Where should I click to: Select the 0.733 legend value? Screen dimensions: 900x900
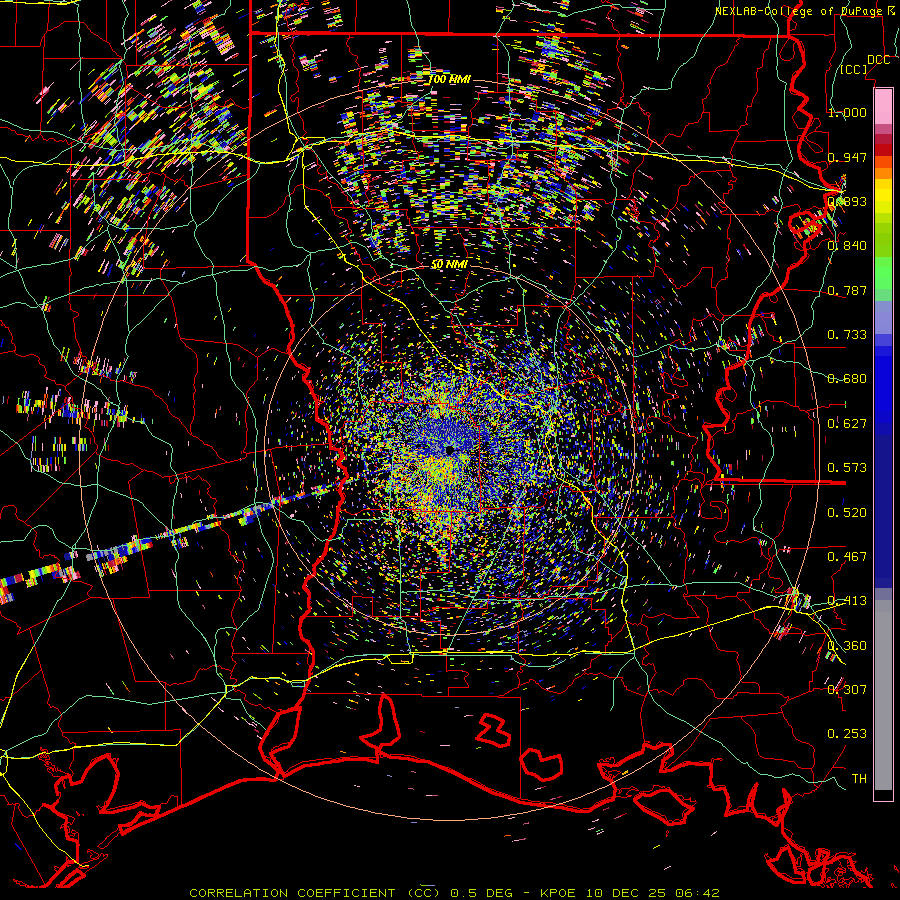(847, 335)
